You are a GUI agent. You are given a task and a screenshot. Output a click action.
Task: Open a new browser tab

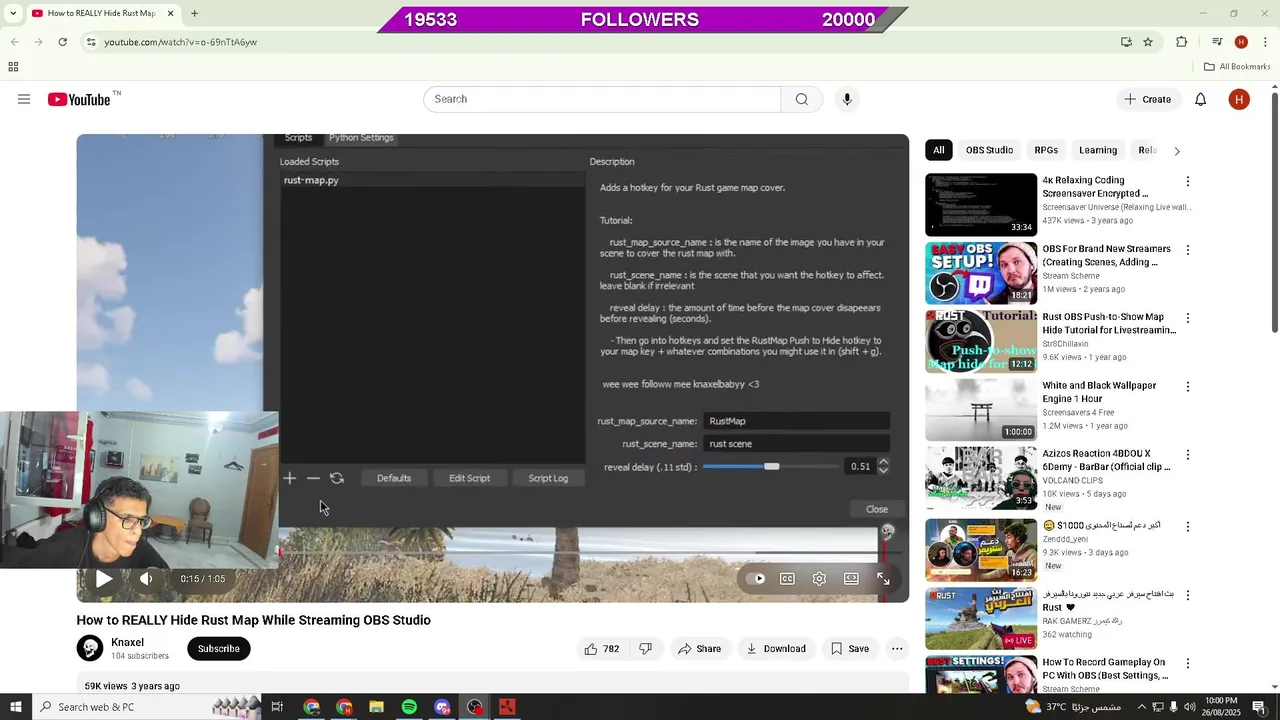(194, 14)
